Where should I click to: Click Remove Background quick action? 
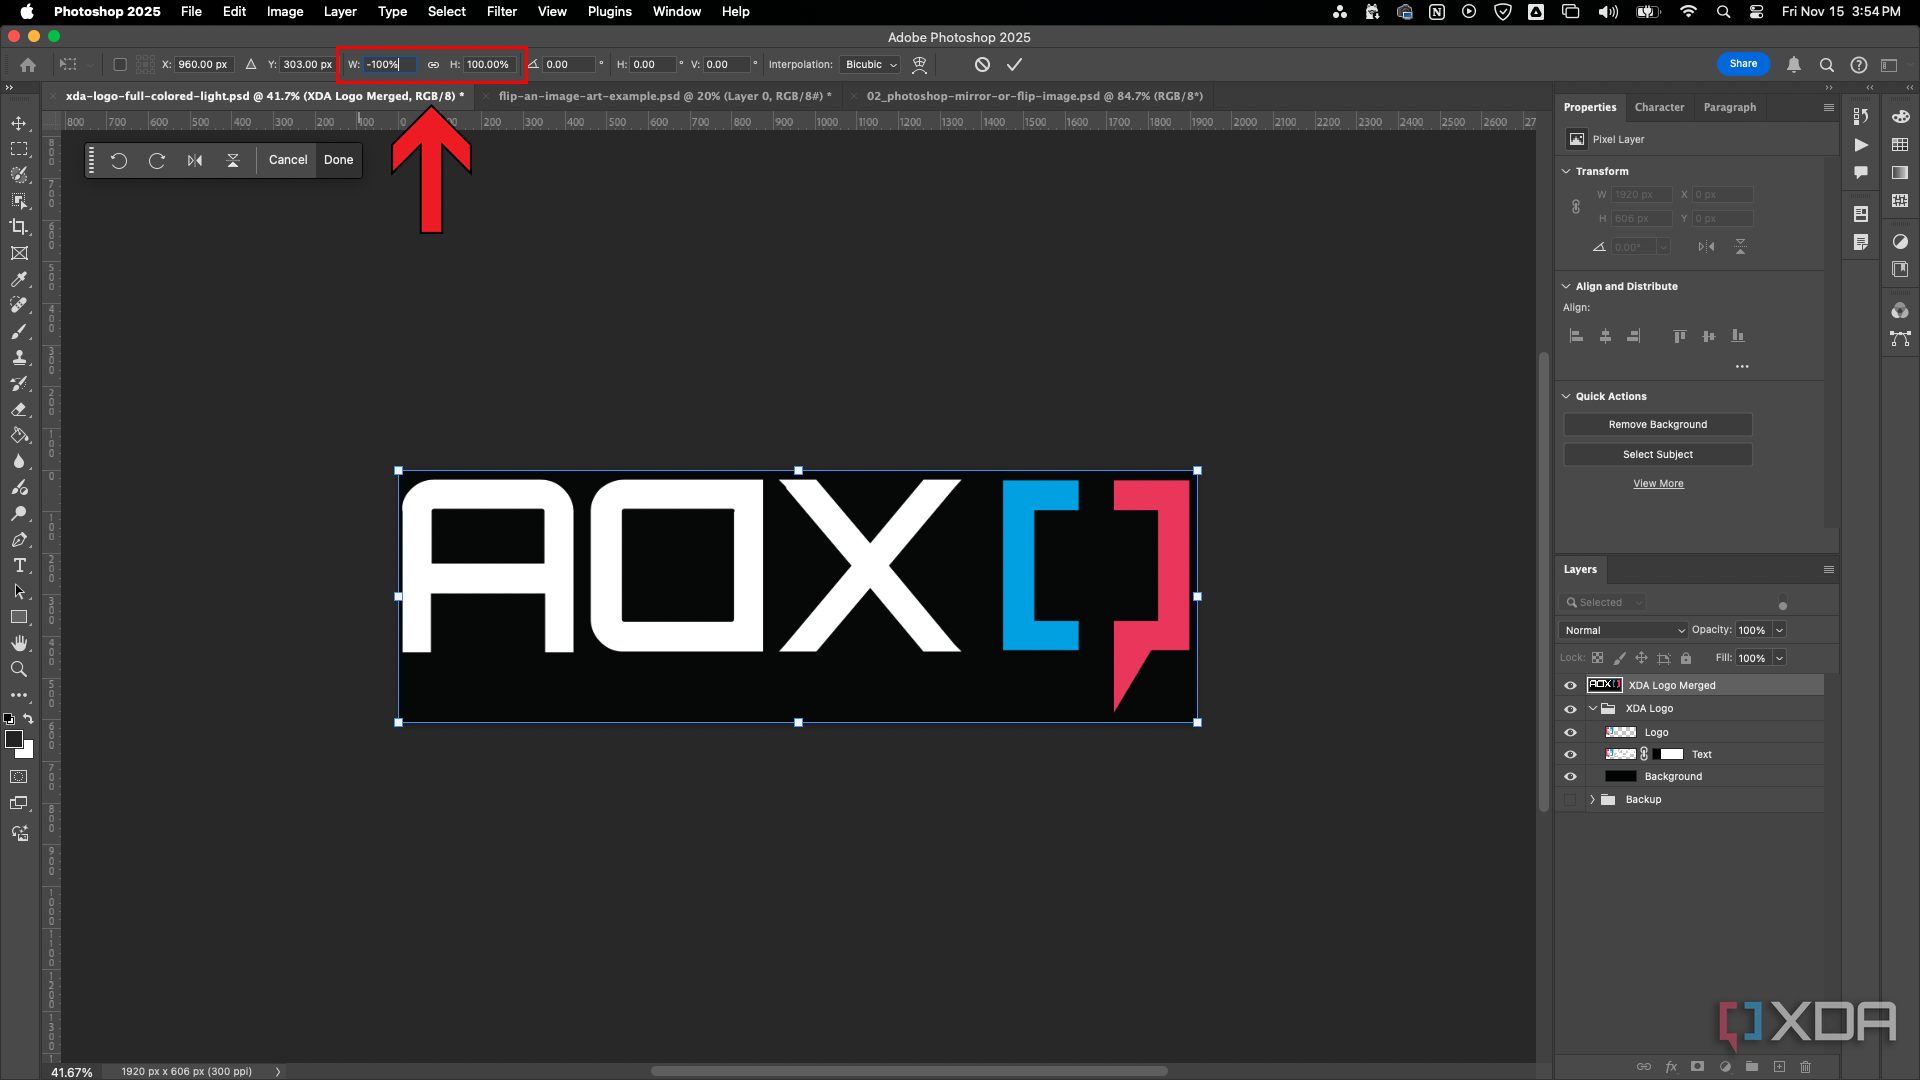click(x=1657, y=425)
